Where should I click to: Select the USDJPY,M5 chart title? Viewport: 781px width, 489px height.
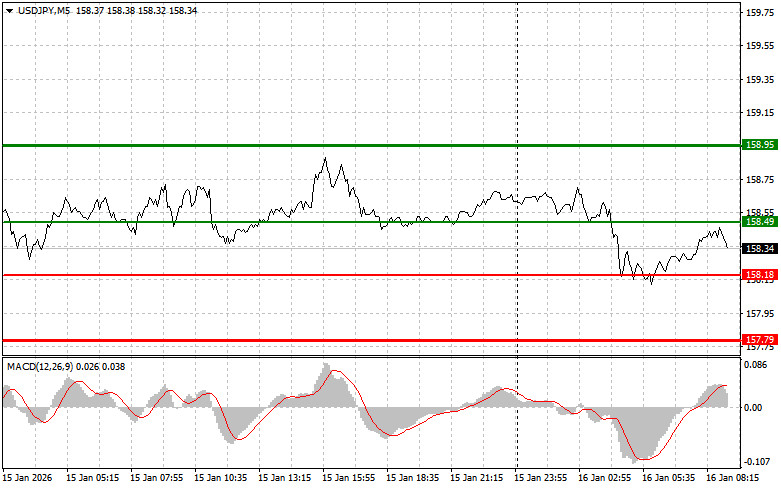[44, 11]
